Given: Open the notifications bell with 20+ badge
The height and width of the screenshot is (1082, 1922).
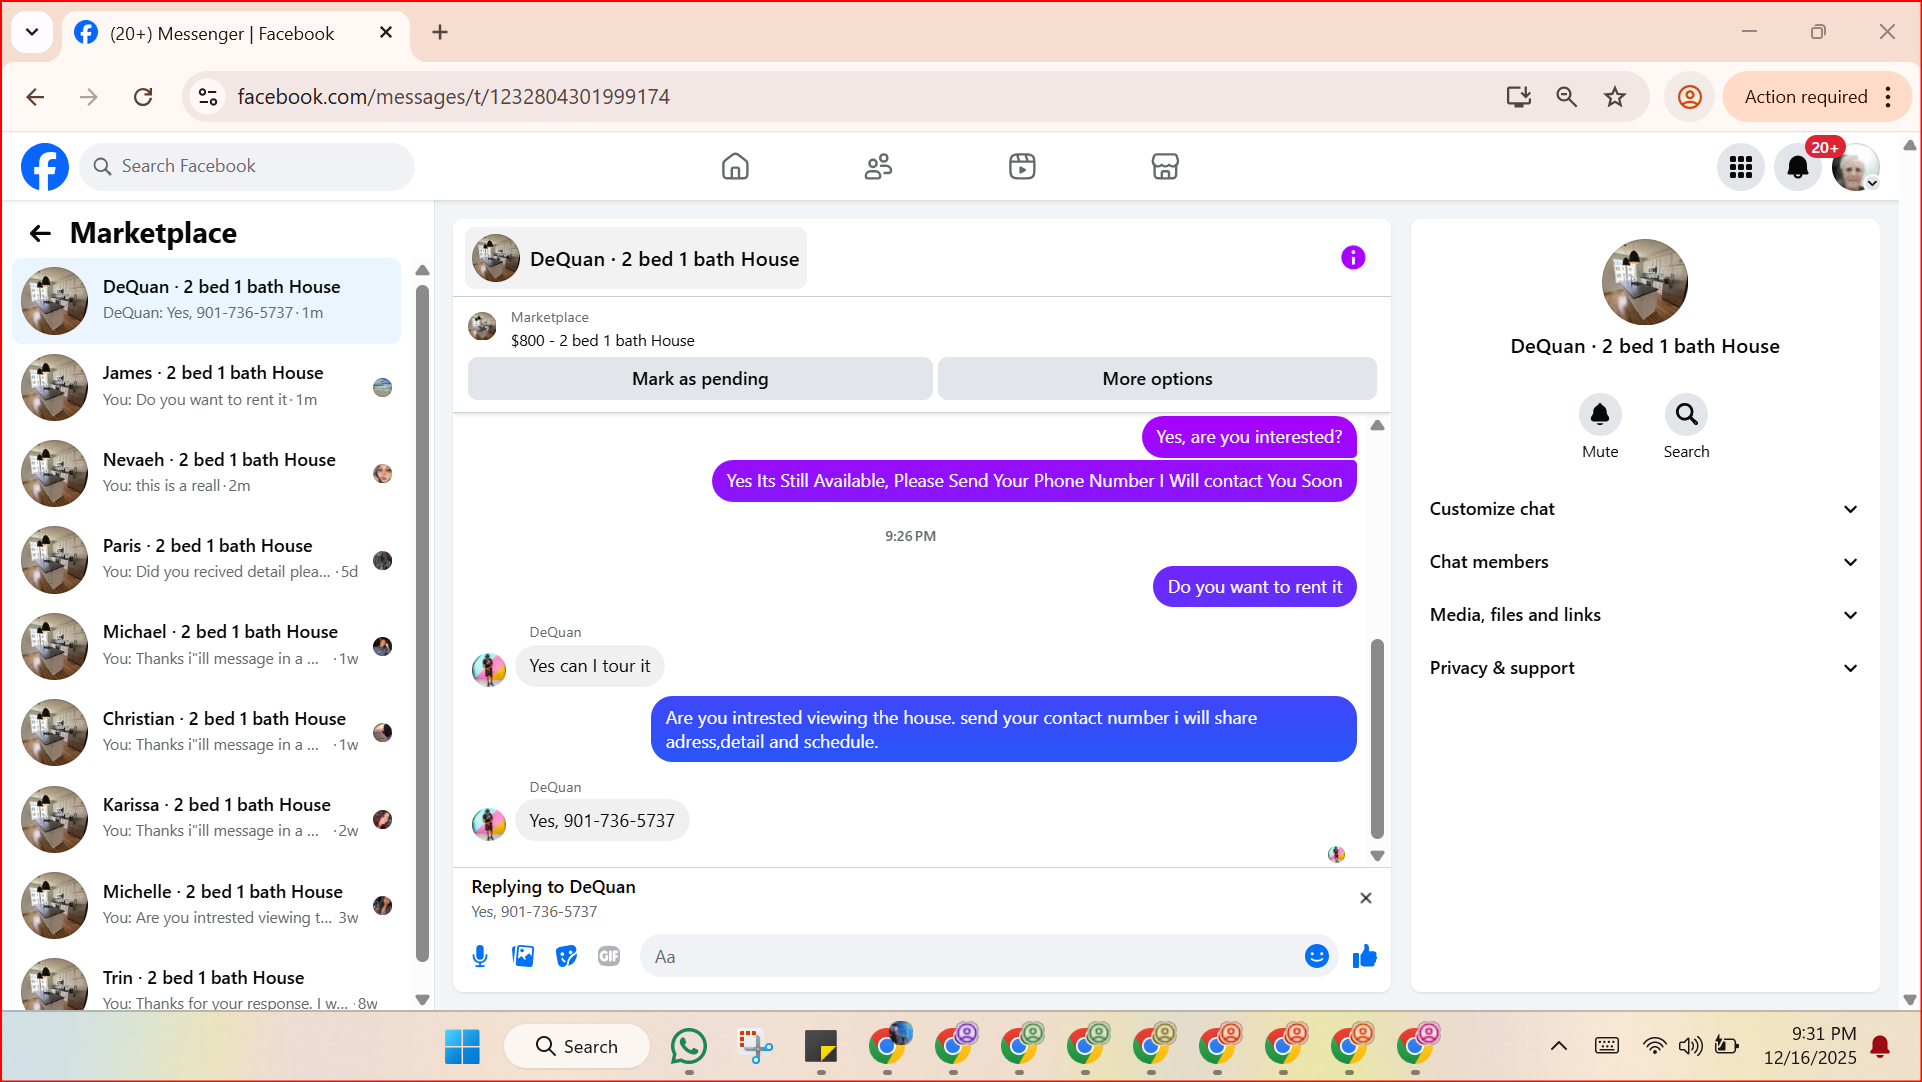Looking at the screenshot, I should (1798, 167).
